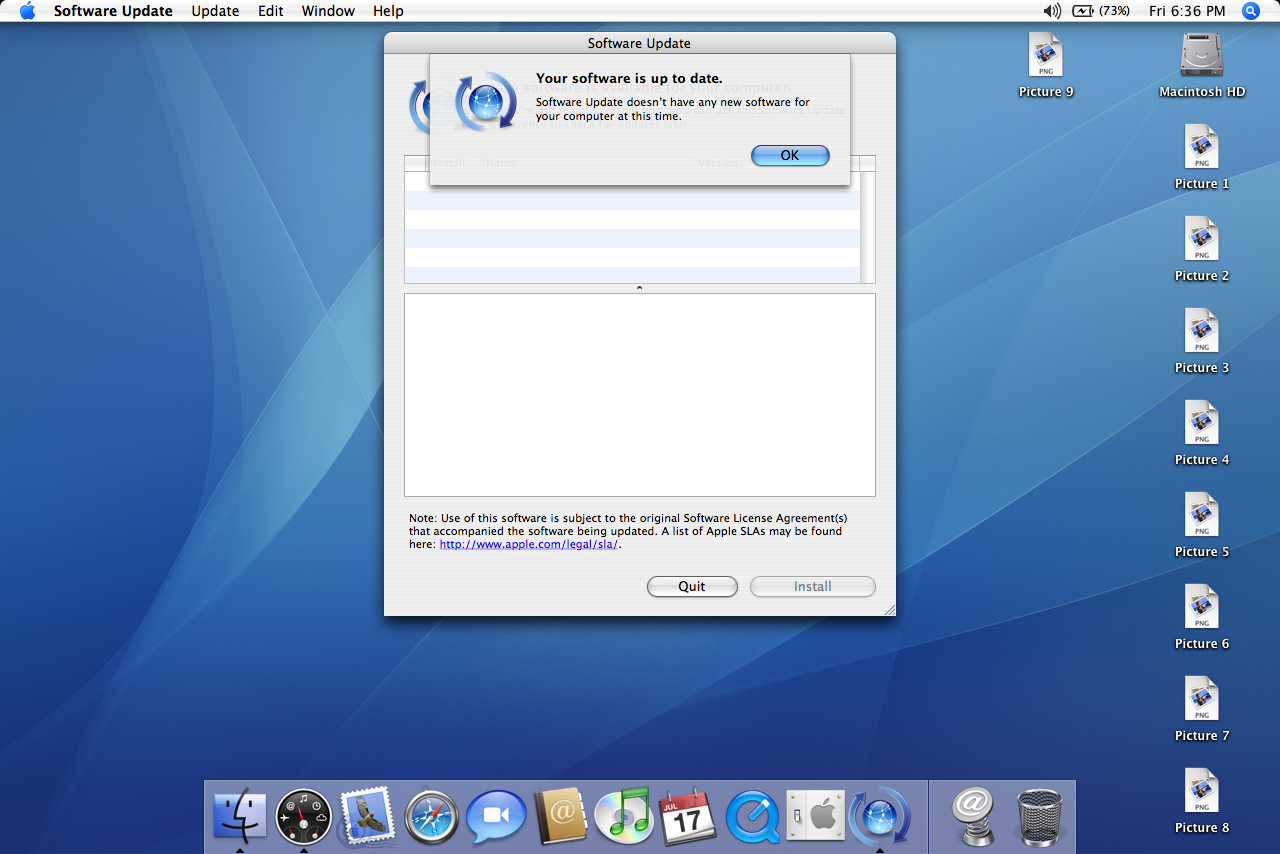Open Safari from the Dock
Screen dimensions: 1280x854
pyautogui.click(x=432, y=816)
